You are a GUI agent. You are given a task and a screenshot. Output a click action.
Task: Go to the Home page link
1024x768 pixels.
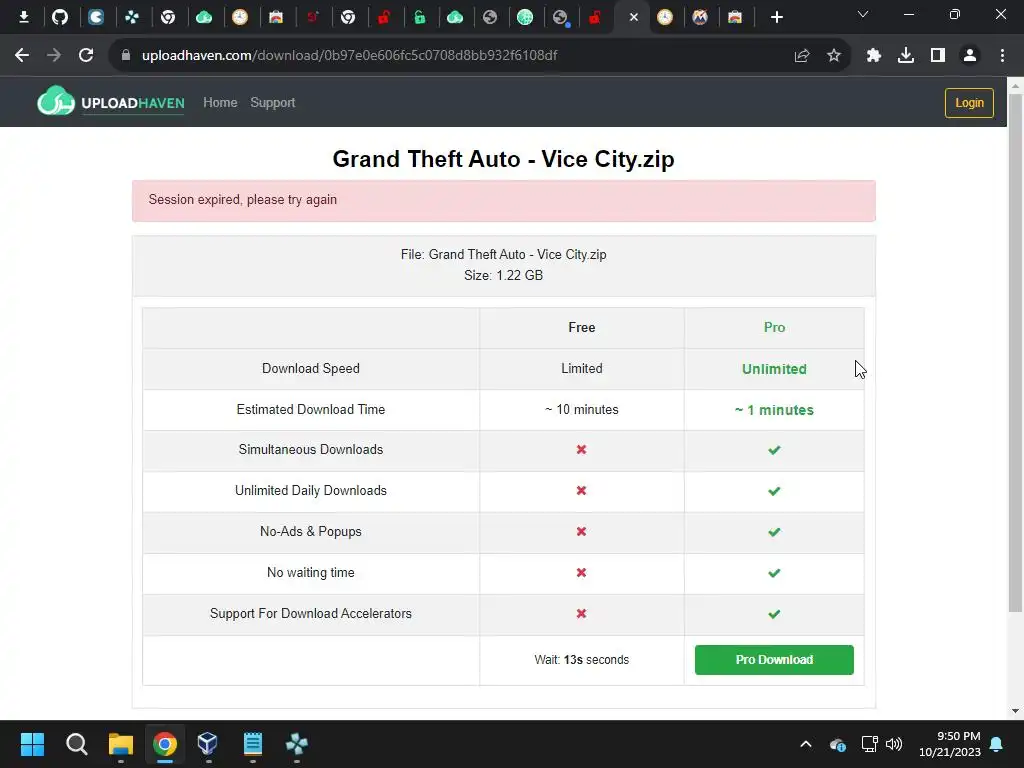tap(220, 103)
